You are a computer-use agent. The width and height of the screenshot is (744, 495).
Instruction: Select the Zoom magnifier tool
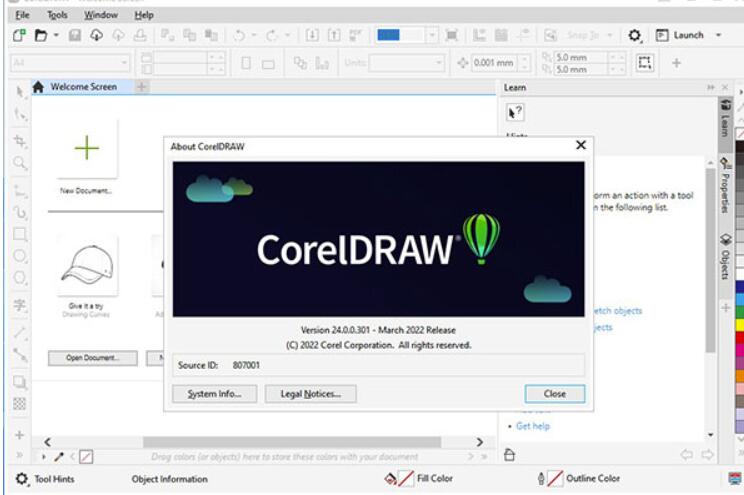coord(20,163)
